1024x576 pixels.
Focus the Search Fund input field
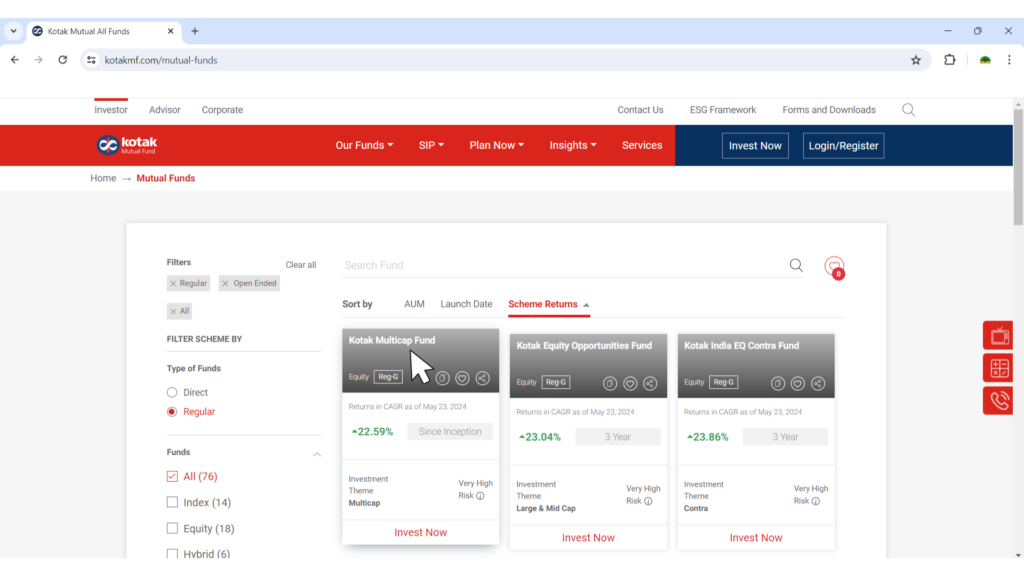tap(565, 265)
